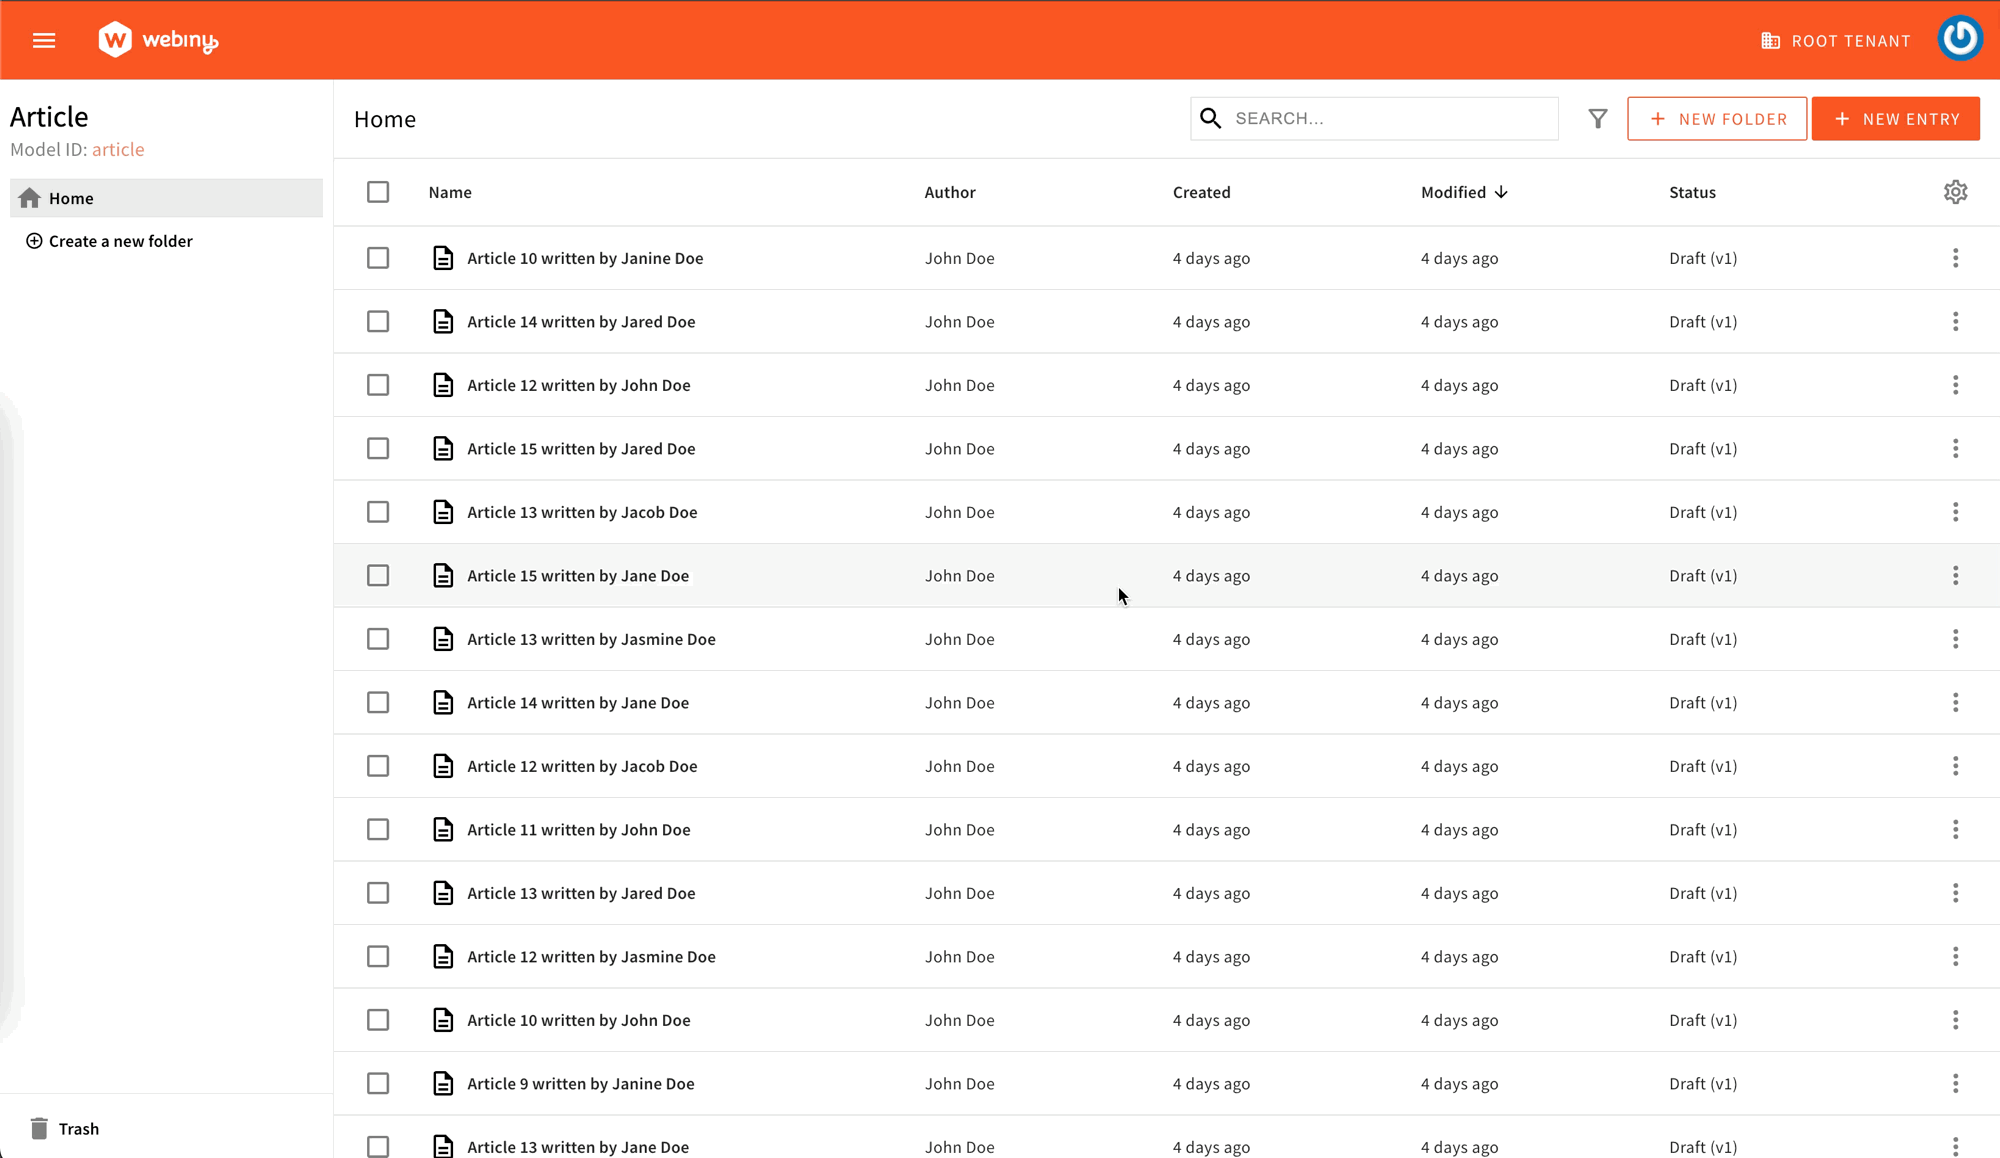Click the filter icon near search bar
Screen dimensions: 2000x1158
(1596, 119)
